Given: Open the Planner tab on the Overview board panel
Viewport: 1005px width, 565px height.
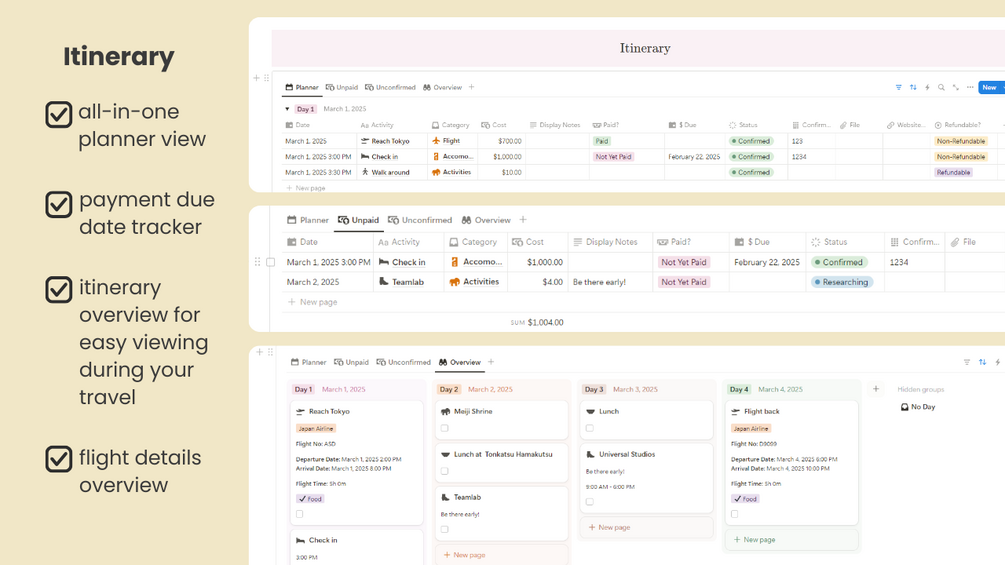Looking at the screenshot, I should 308,362.
